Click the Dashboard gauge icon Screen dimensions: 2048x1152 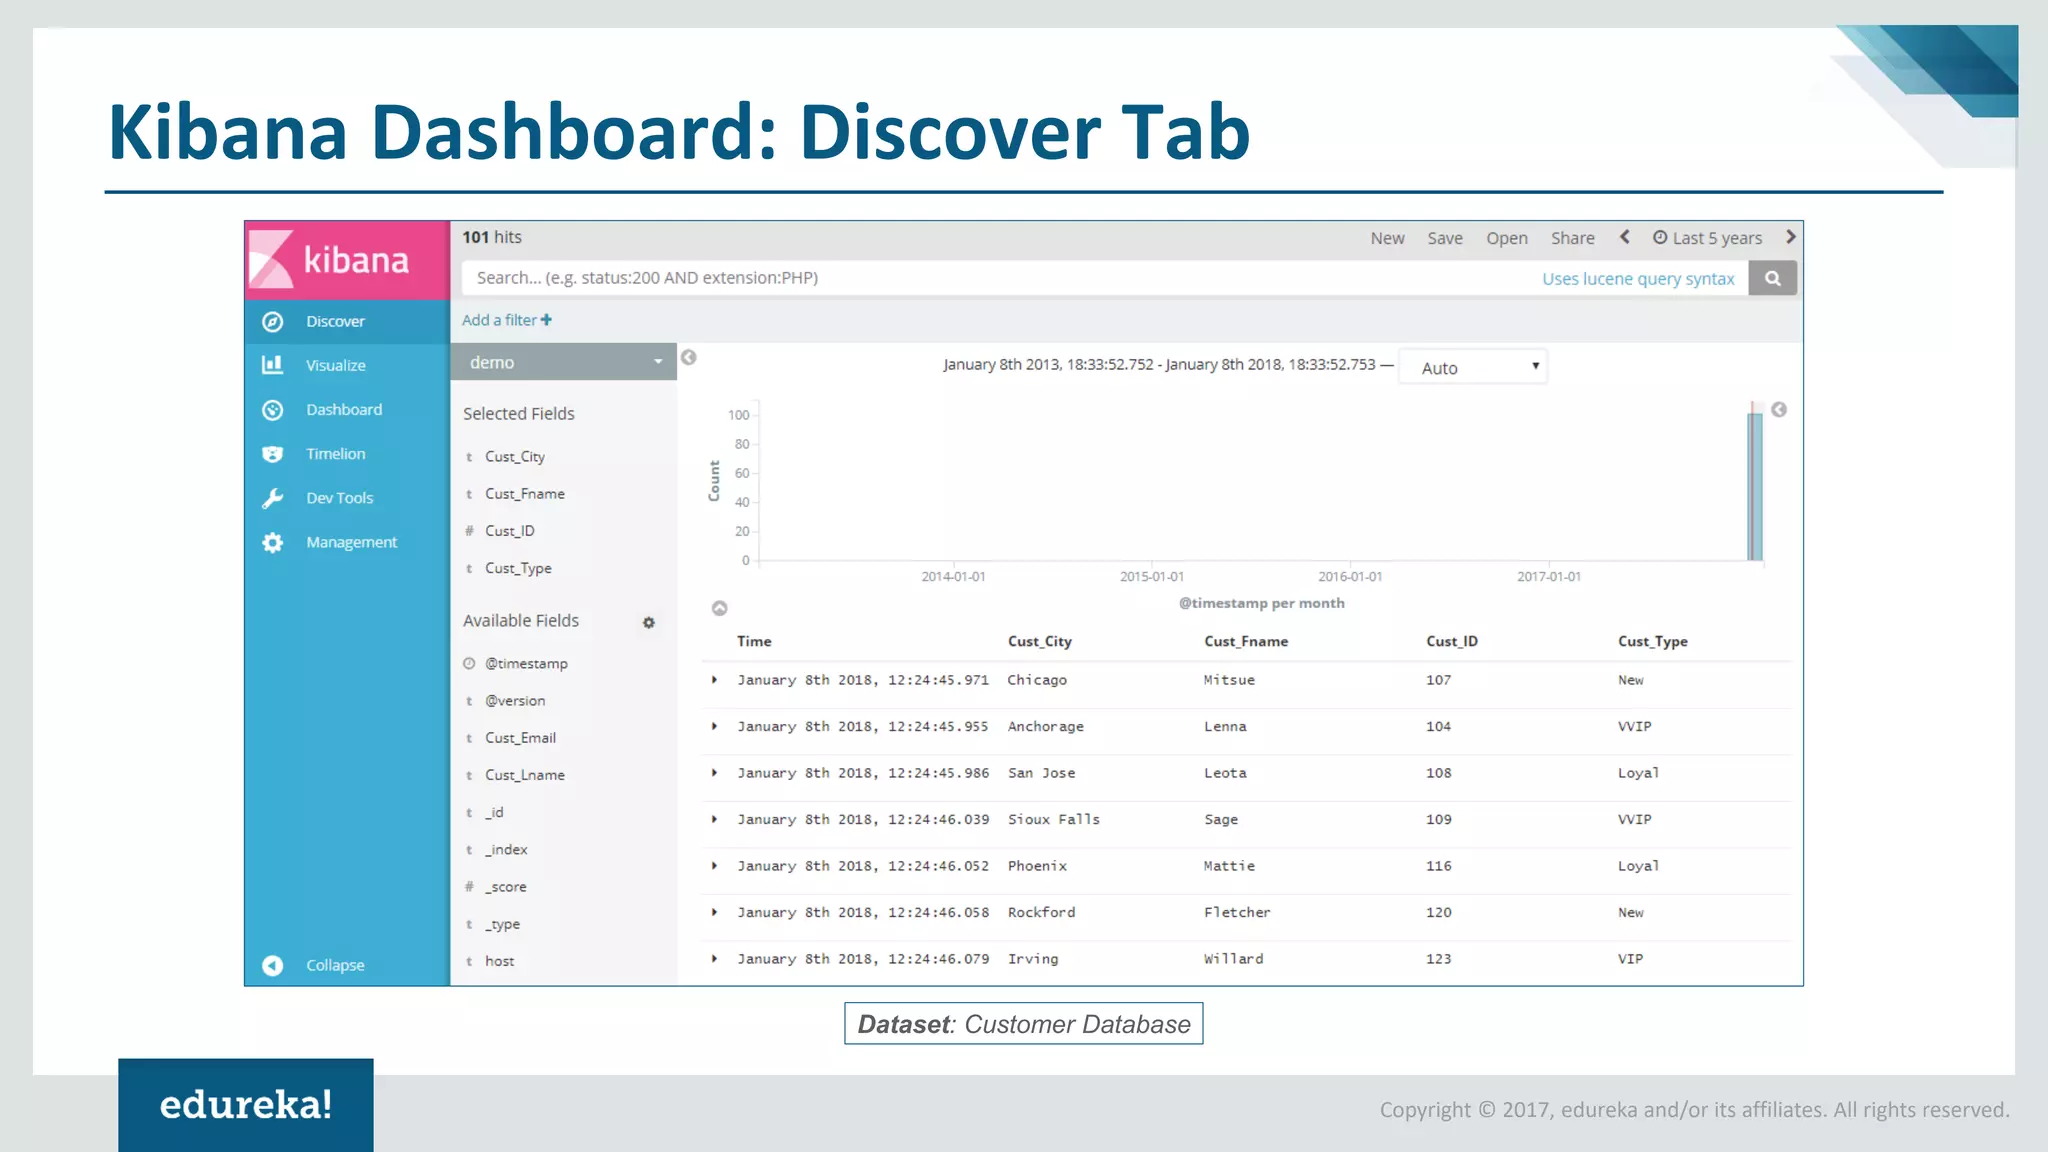click(x=272, y=410)
